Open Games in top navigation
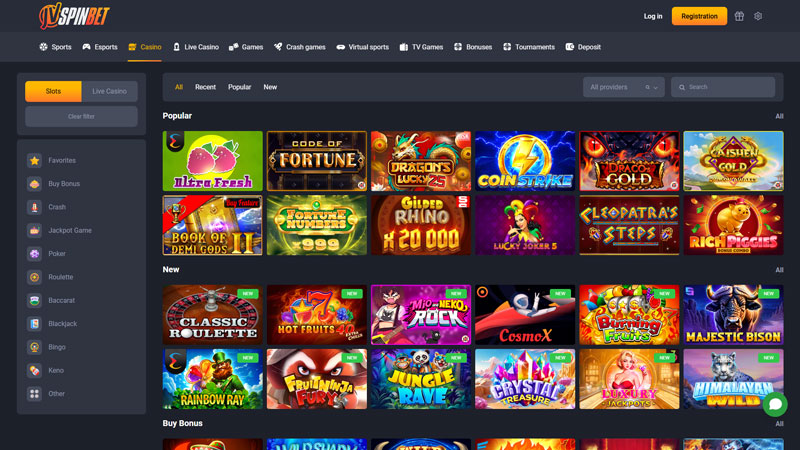This screenshot has width=800, height=450. (246, 47)
